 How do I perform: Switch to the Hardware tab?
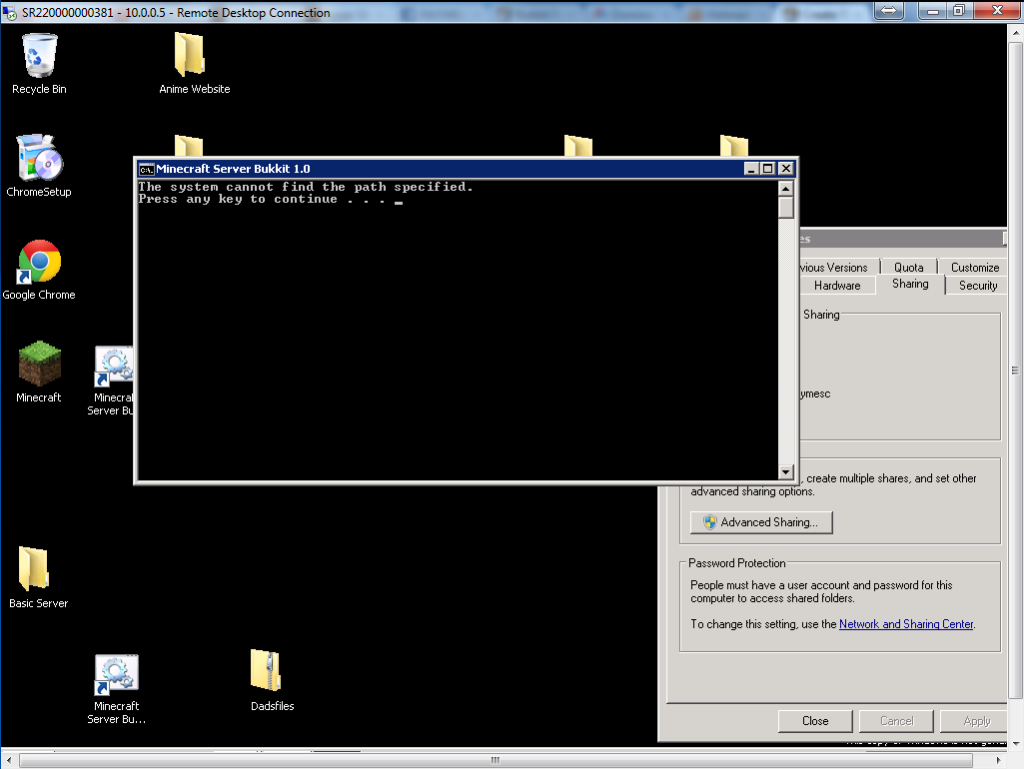pyautogui.click(x=836, y=285)
